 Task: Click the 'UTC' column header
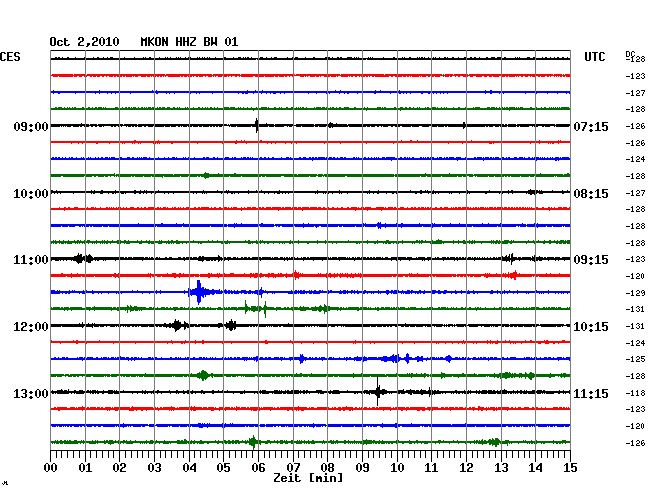tap(594, 57)
